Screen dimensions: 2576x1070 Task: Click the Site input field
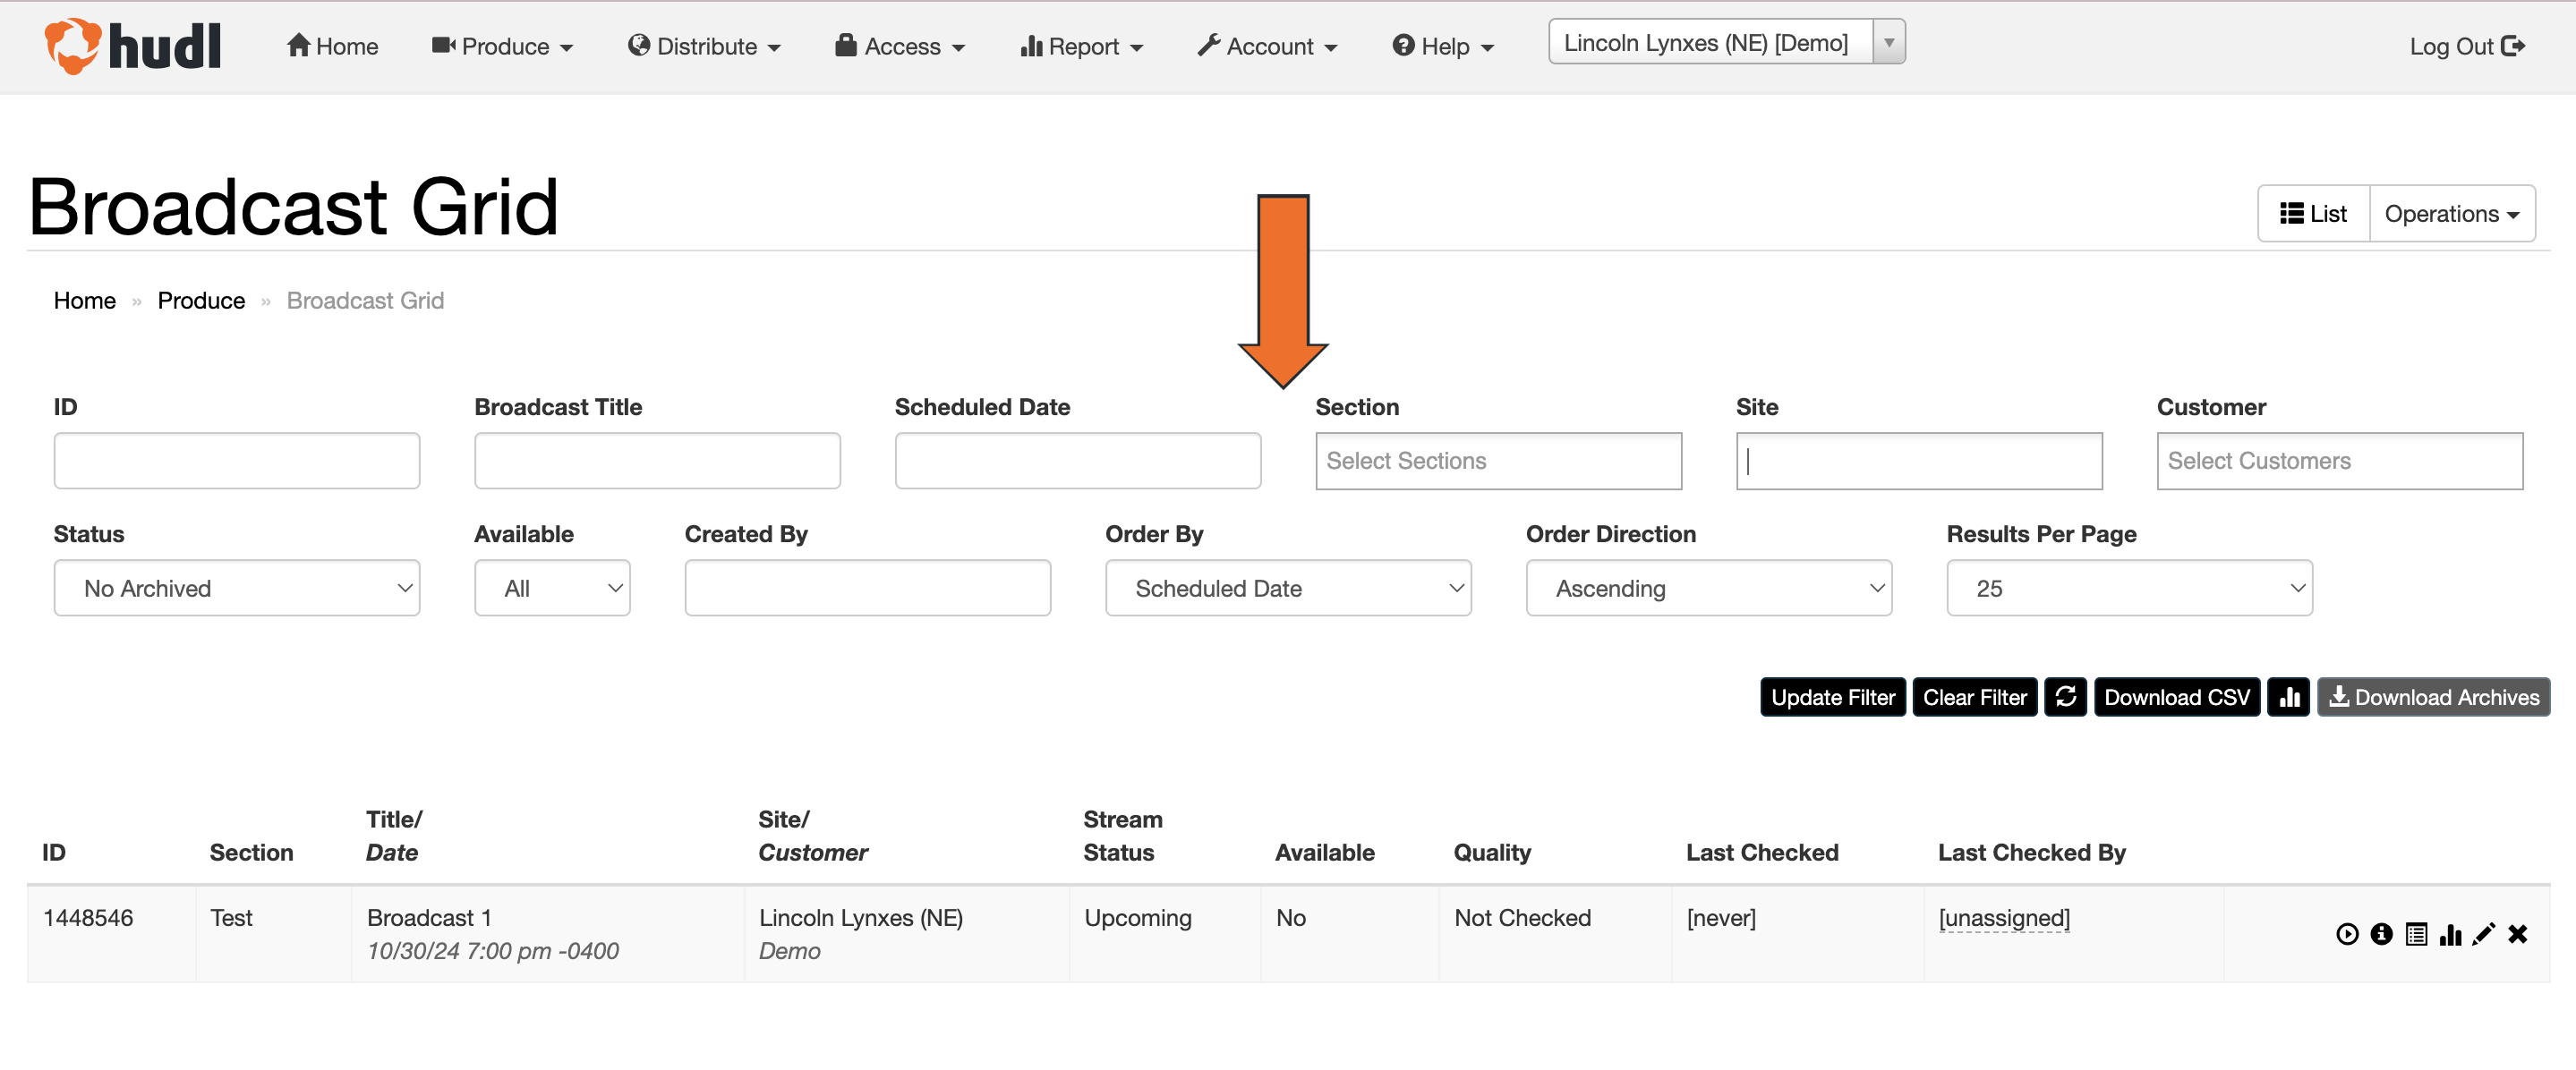(1919, 461)
